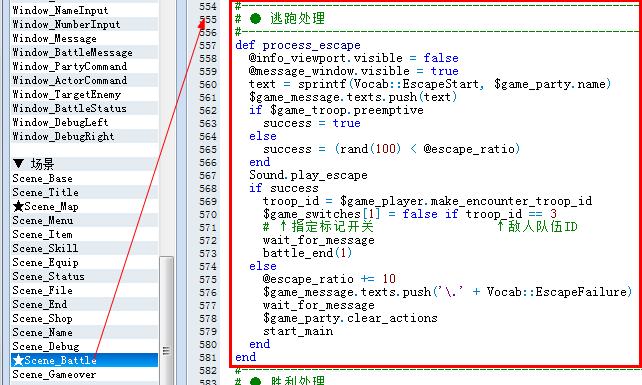The image size is (642, 385).
Task: Click '@escape_ratio += 10' code line
Action: (x=329, y=279)
